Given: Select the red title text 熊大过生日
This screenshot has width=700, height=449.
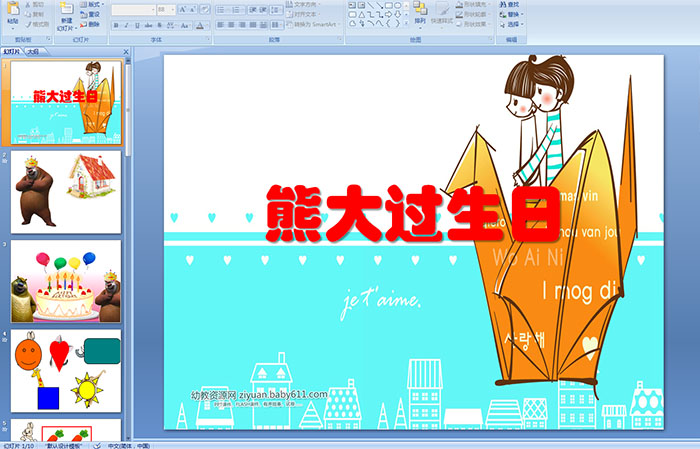Looking at the screenshot, I should coord(413,213).
